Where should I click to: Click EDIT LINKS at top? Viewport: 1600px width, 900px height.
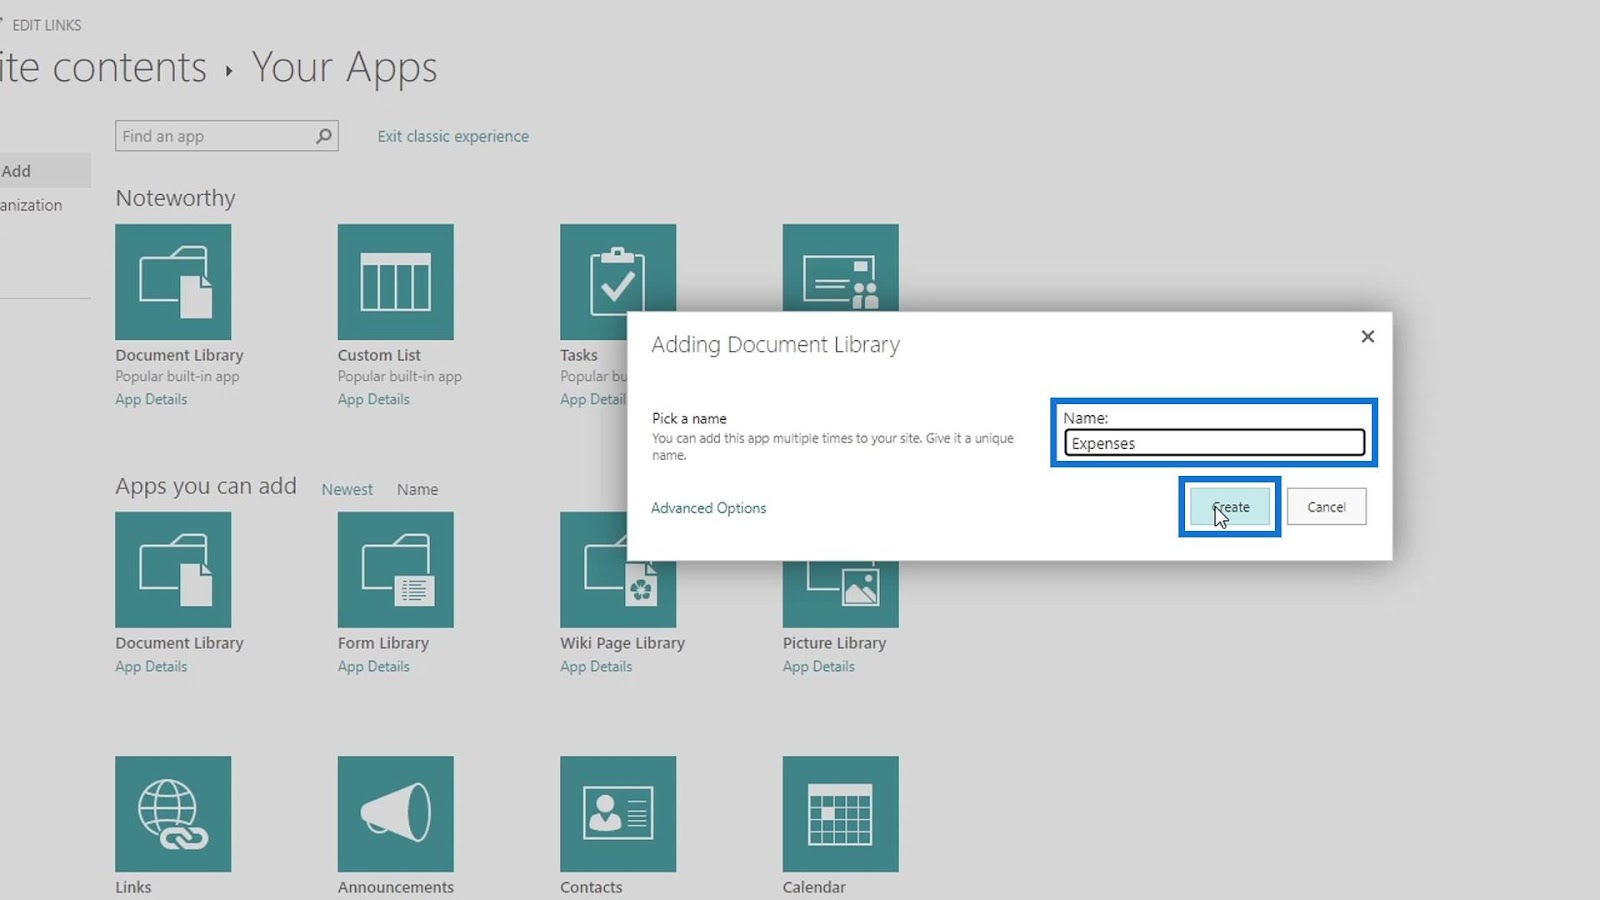click(x=46, y=25)
